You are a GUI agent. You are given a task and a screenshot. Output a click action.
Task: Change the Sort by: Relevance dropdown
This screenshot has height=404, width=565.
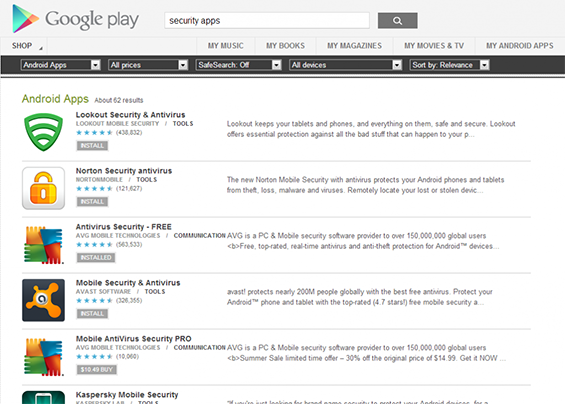450,65
